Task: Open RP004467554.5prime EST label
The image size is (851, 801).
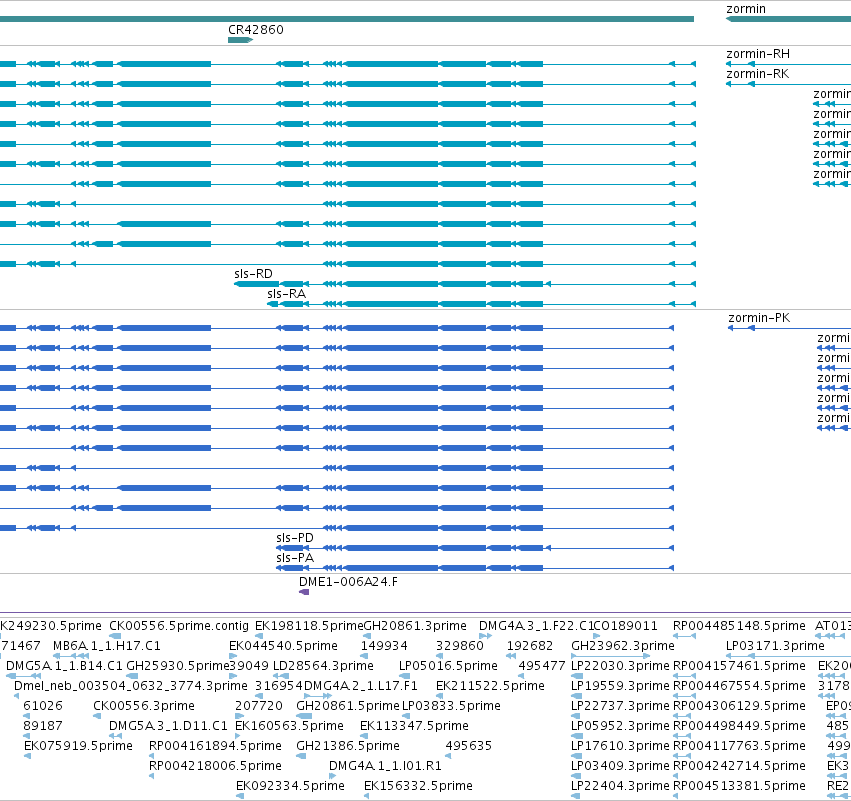Action: (739, 686)
